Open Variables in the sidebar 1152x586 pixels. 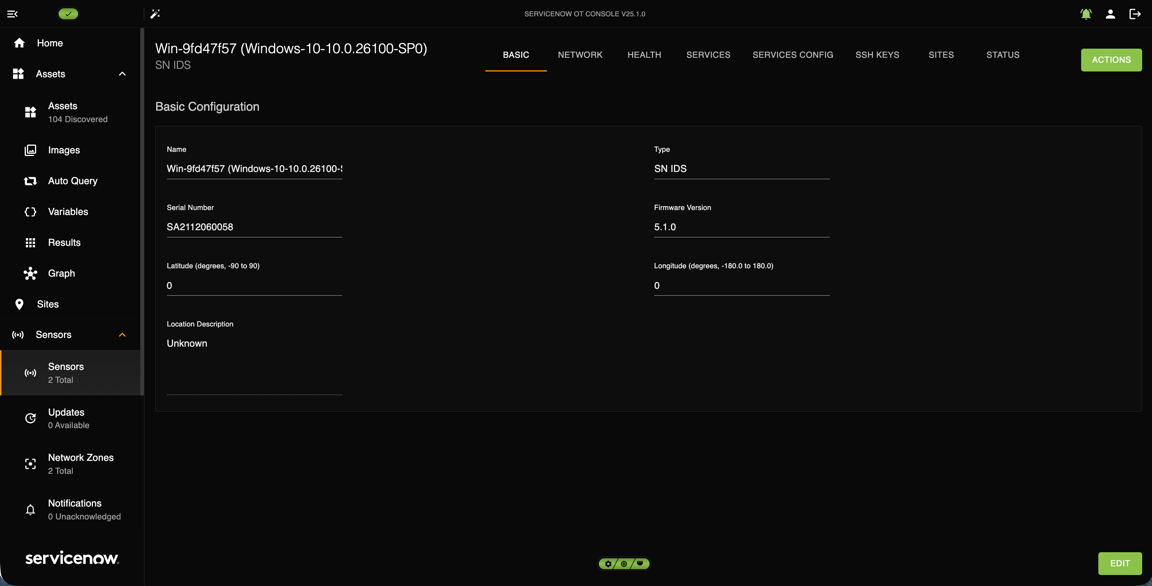tap(70, 211)
